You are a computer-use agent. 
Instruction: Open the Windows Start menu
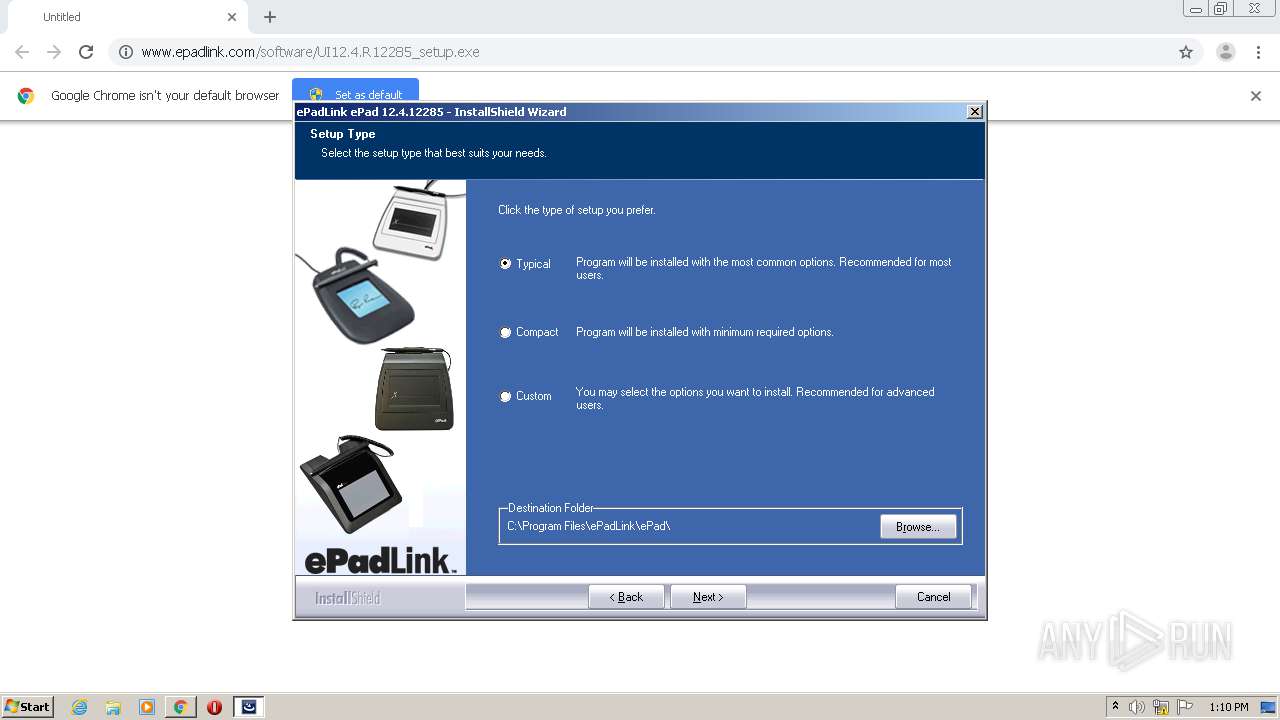pos(27,706)
